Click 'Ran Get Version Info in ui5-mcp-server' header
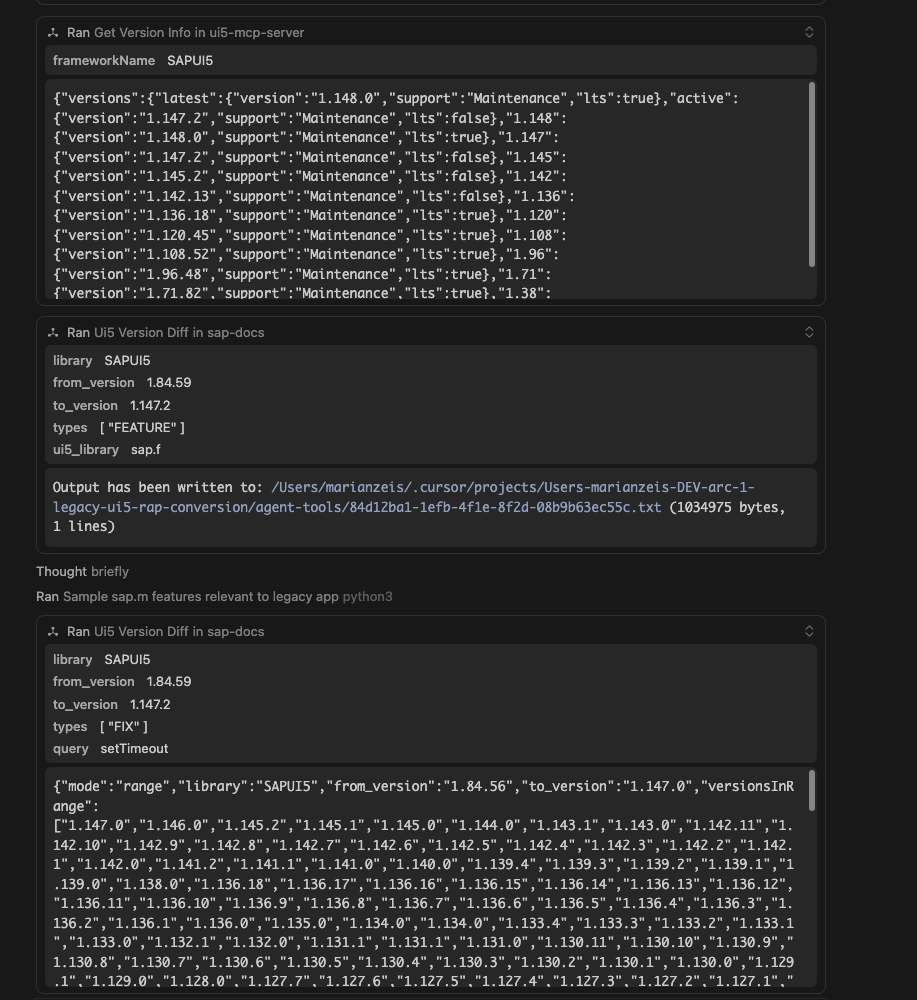This screenshot has width=917, height=1000. [x=186, y=33]
